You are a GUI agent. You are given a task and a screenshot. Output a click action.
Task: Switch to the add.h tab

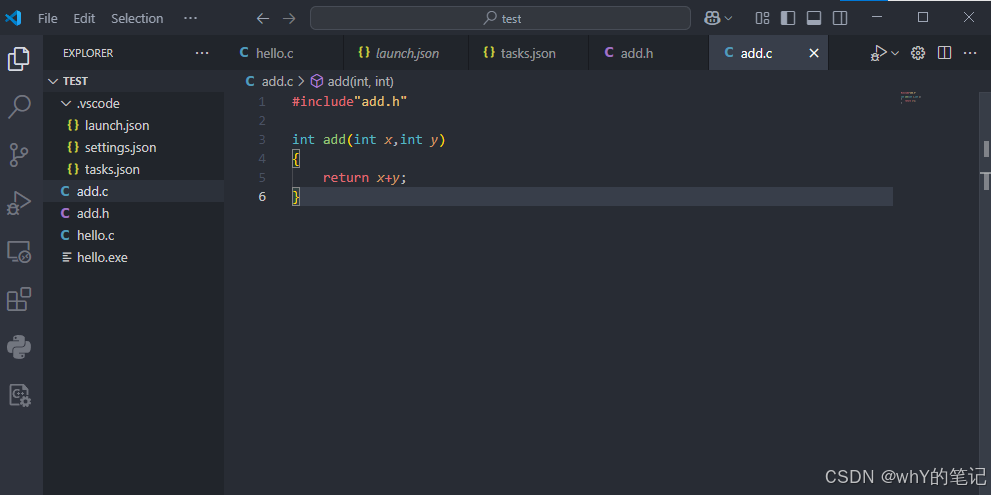click(x=648, y=53)
